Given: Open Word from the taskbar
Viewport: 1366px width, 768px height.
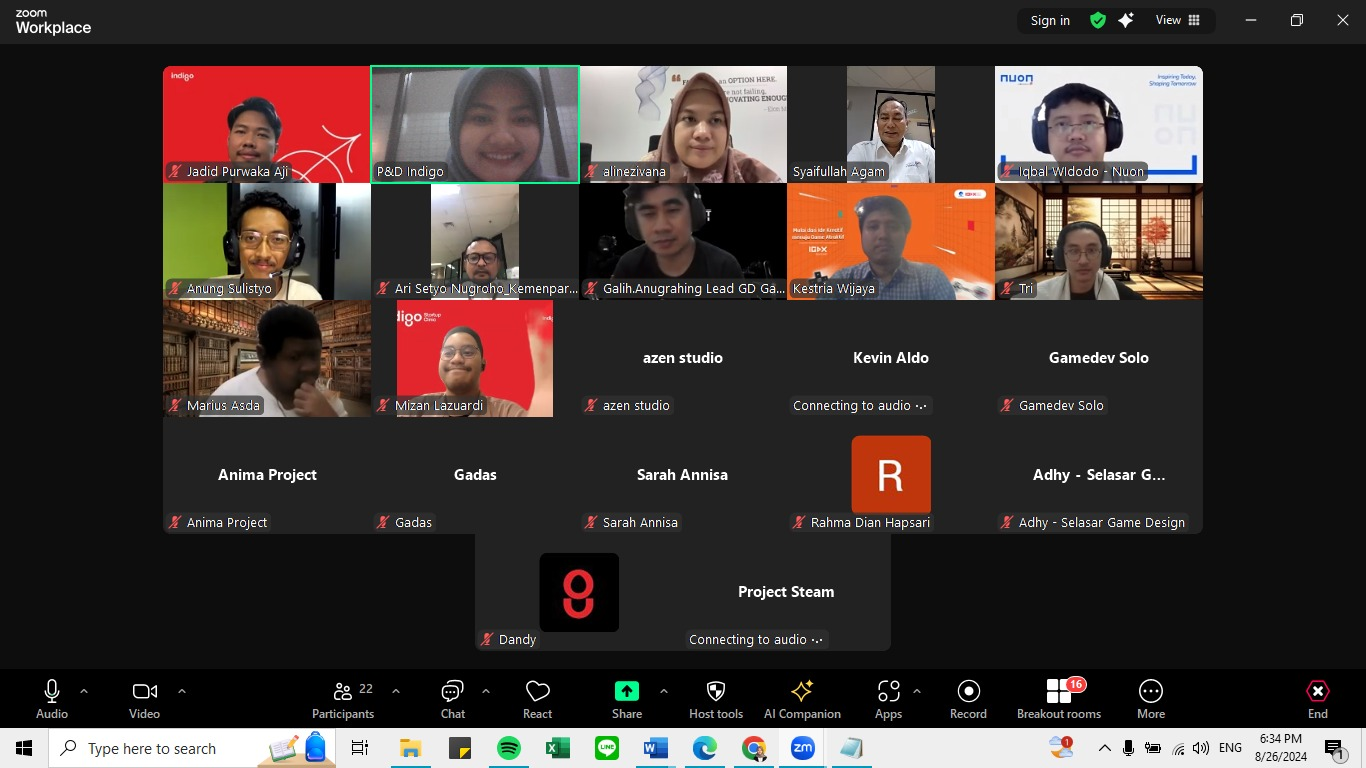Looking at the screenshot, I should coord(656,748).
